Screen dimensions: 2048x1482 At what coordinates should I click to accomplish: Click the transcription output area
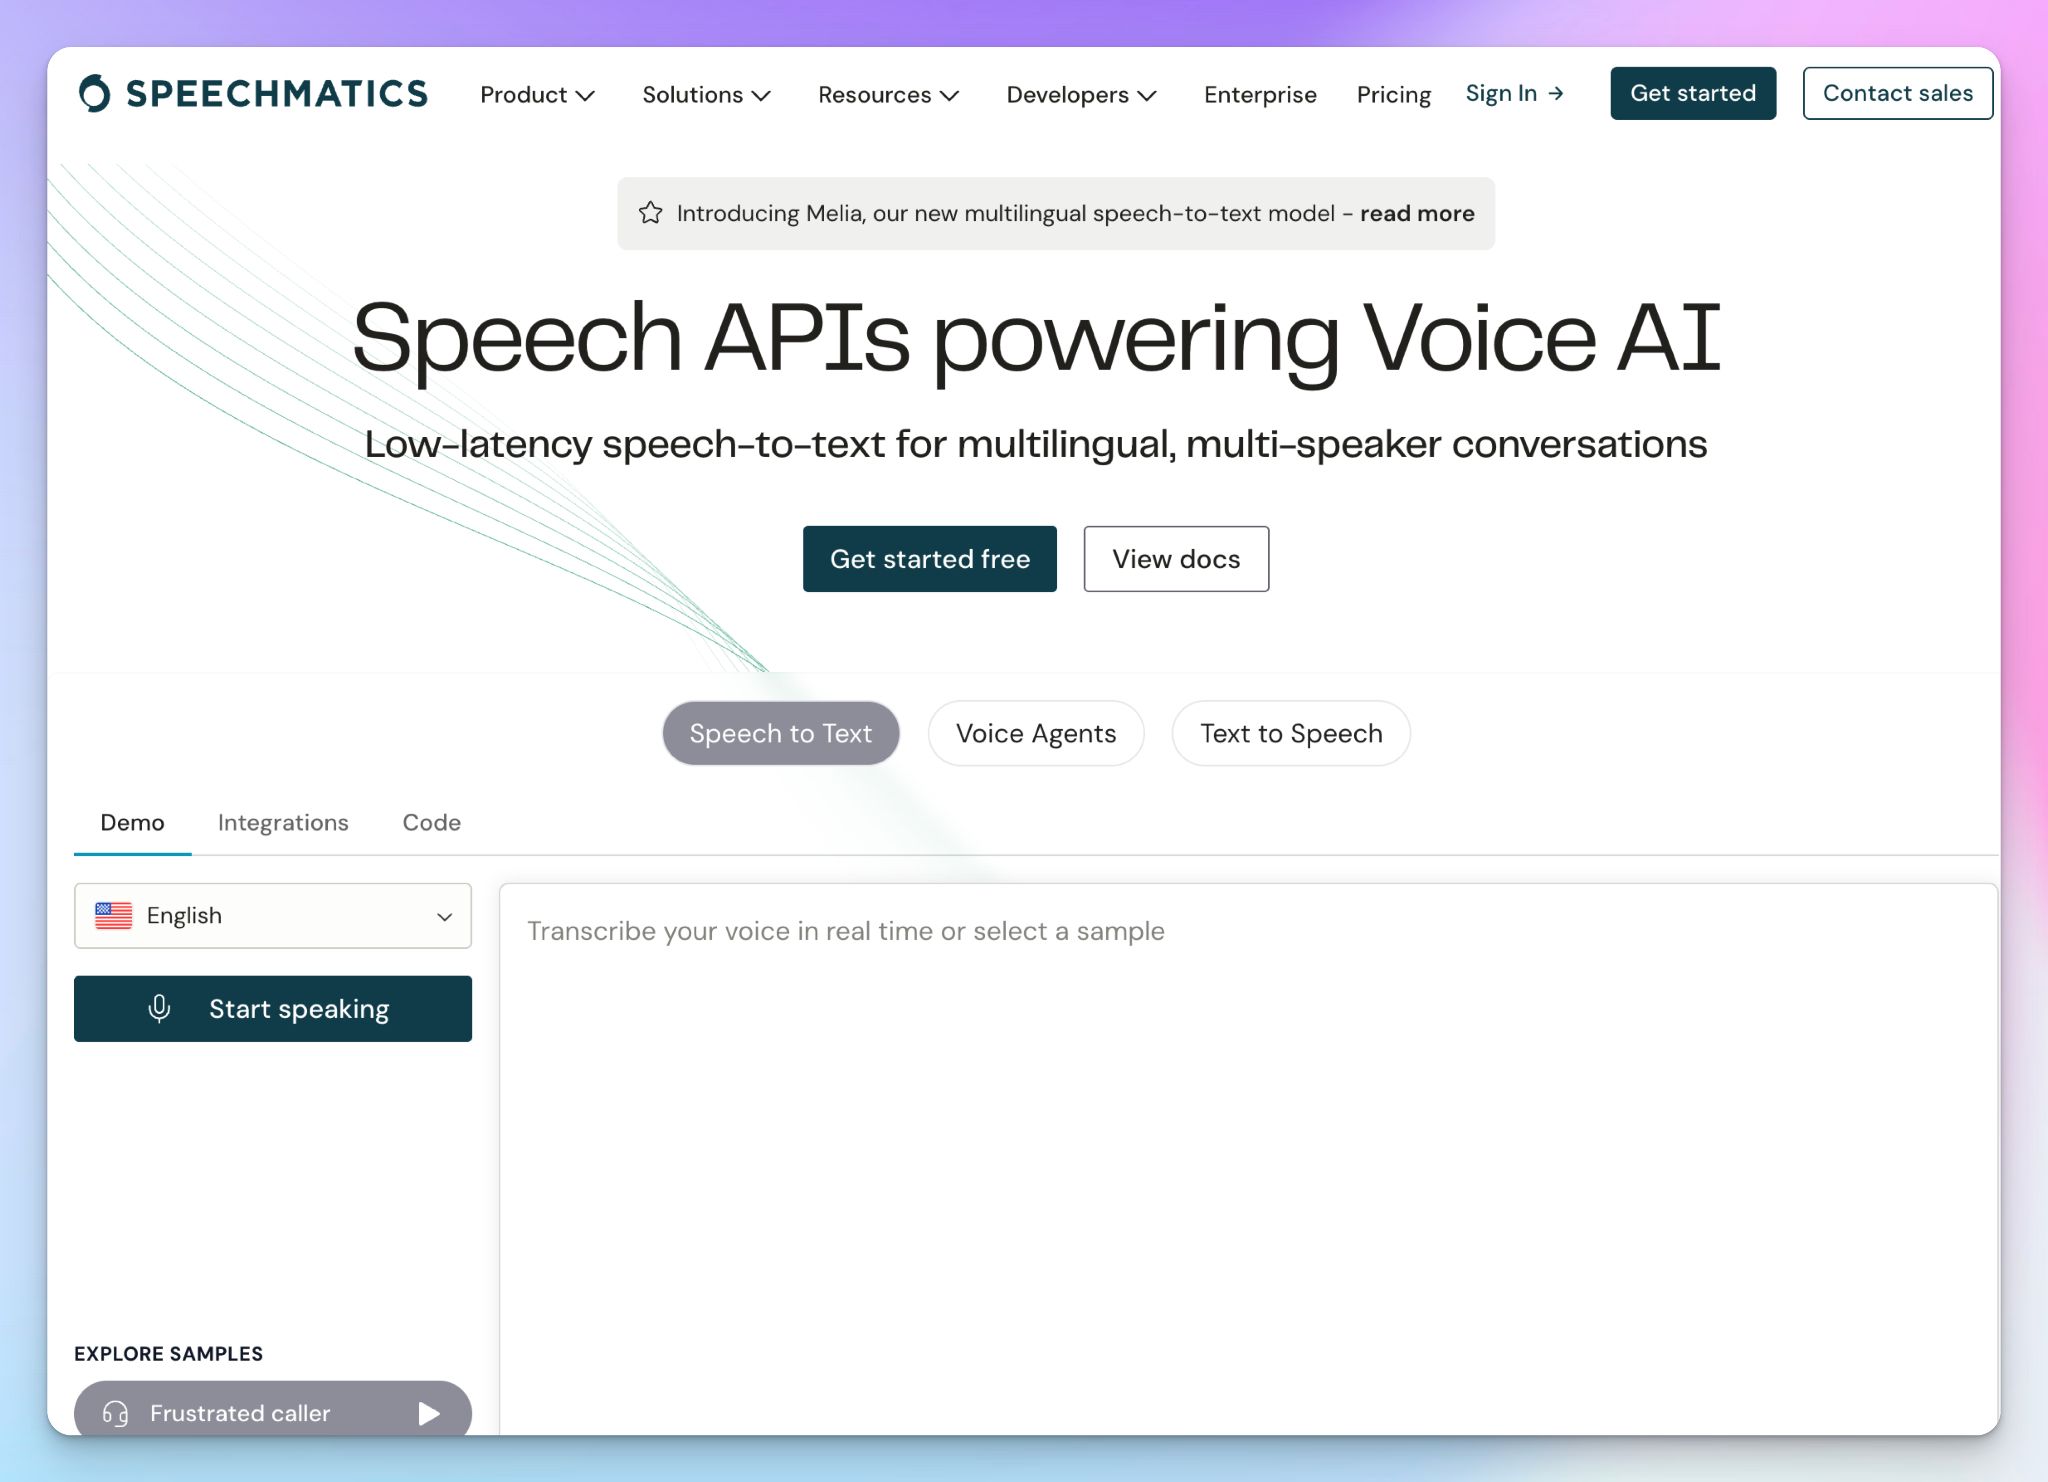click(x=1248, y=1159)
